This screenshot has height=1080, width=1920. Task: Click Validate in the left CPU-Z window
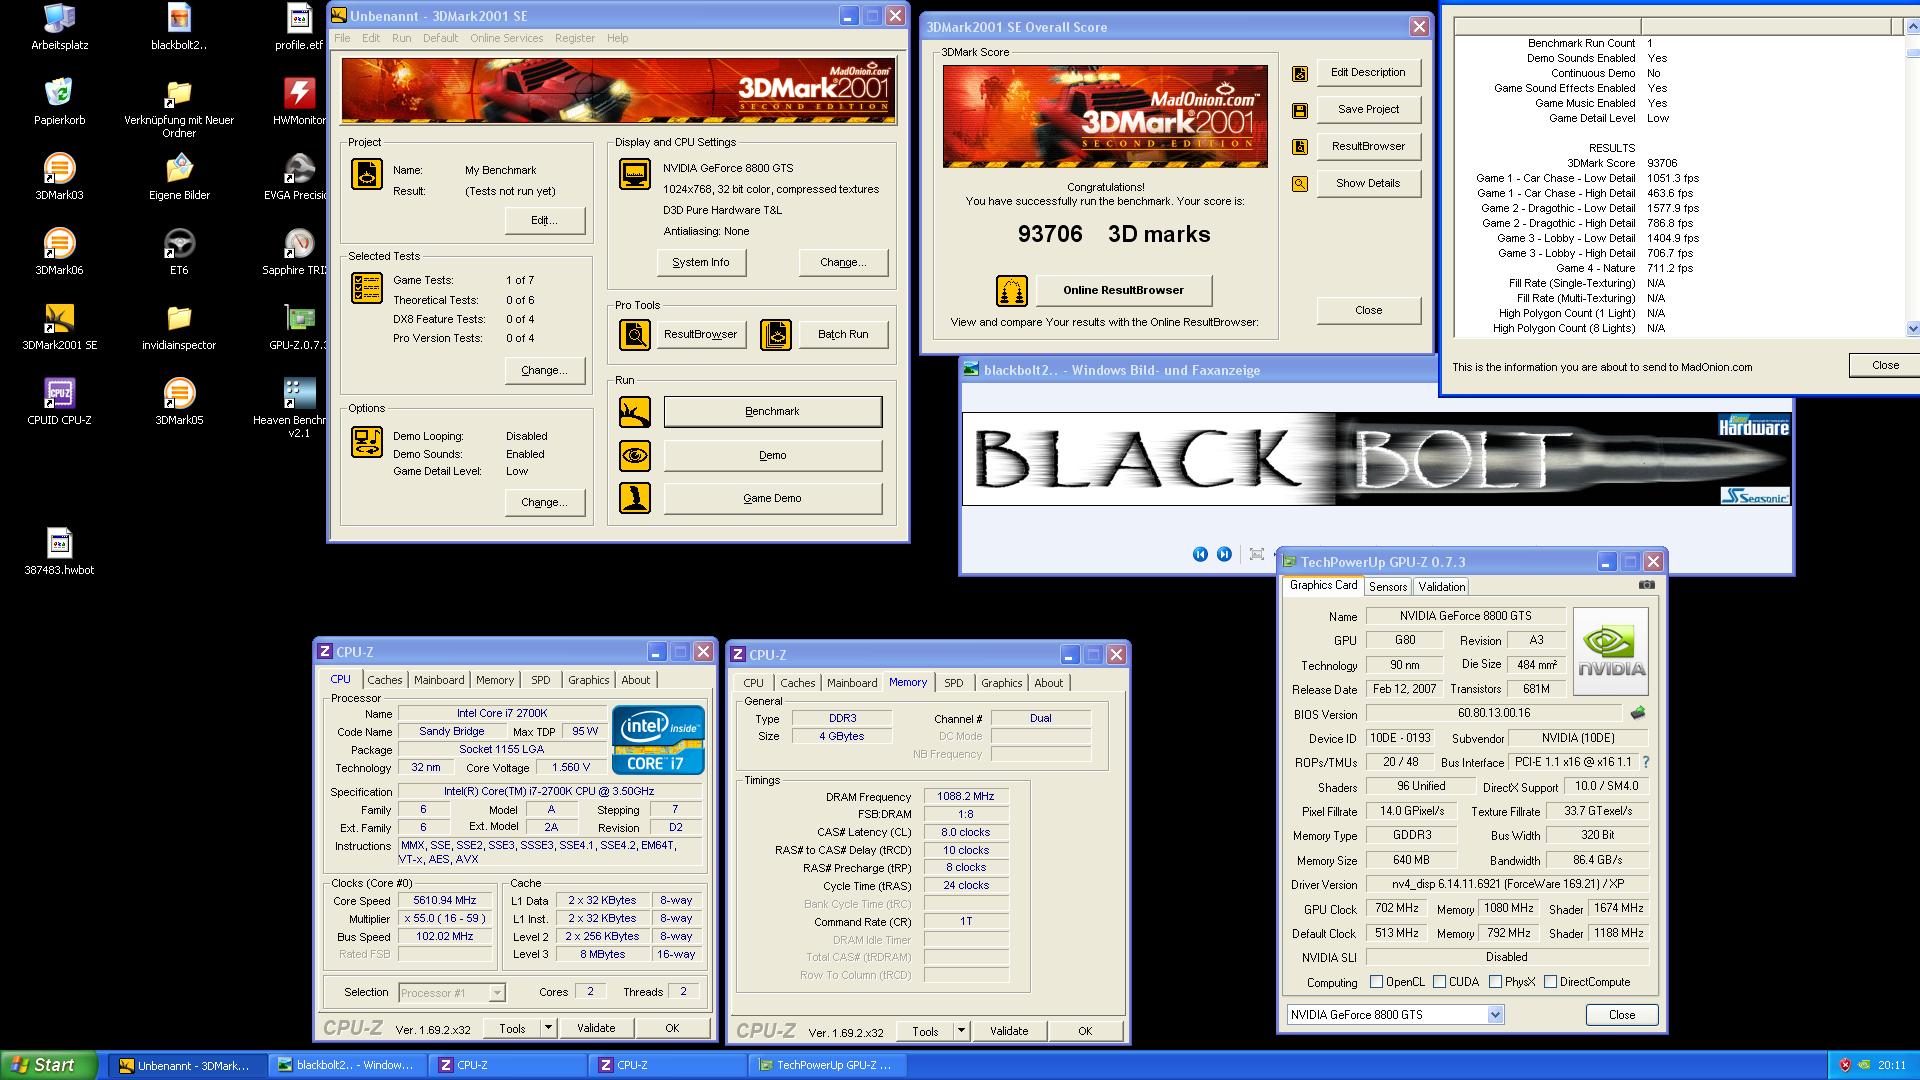[596, 1028]
